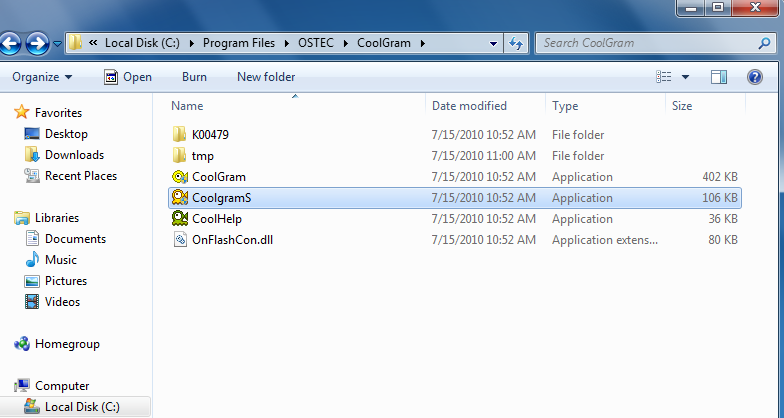Screen dimensions: 784x418
Task: Click the Application extens... type cell
Action: point(604,240)
